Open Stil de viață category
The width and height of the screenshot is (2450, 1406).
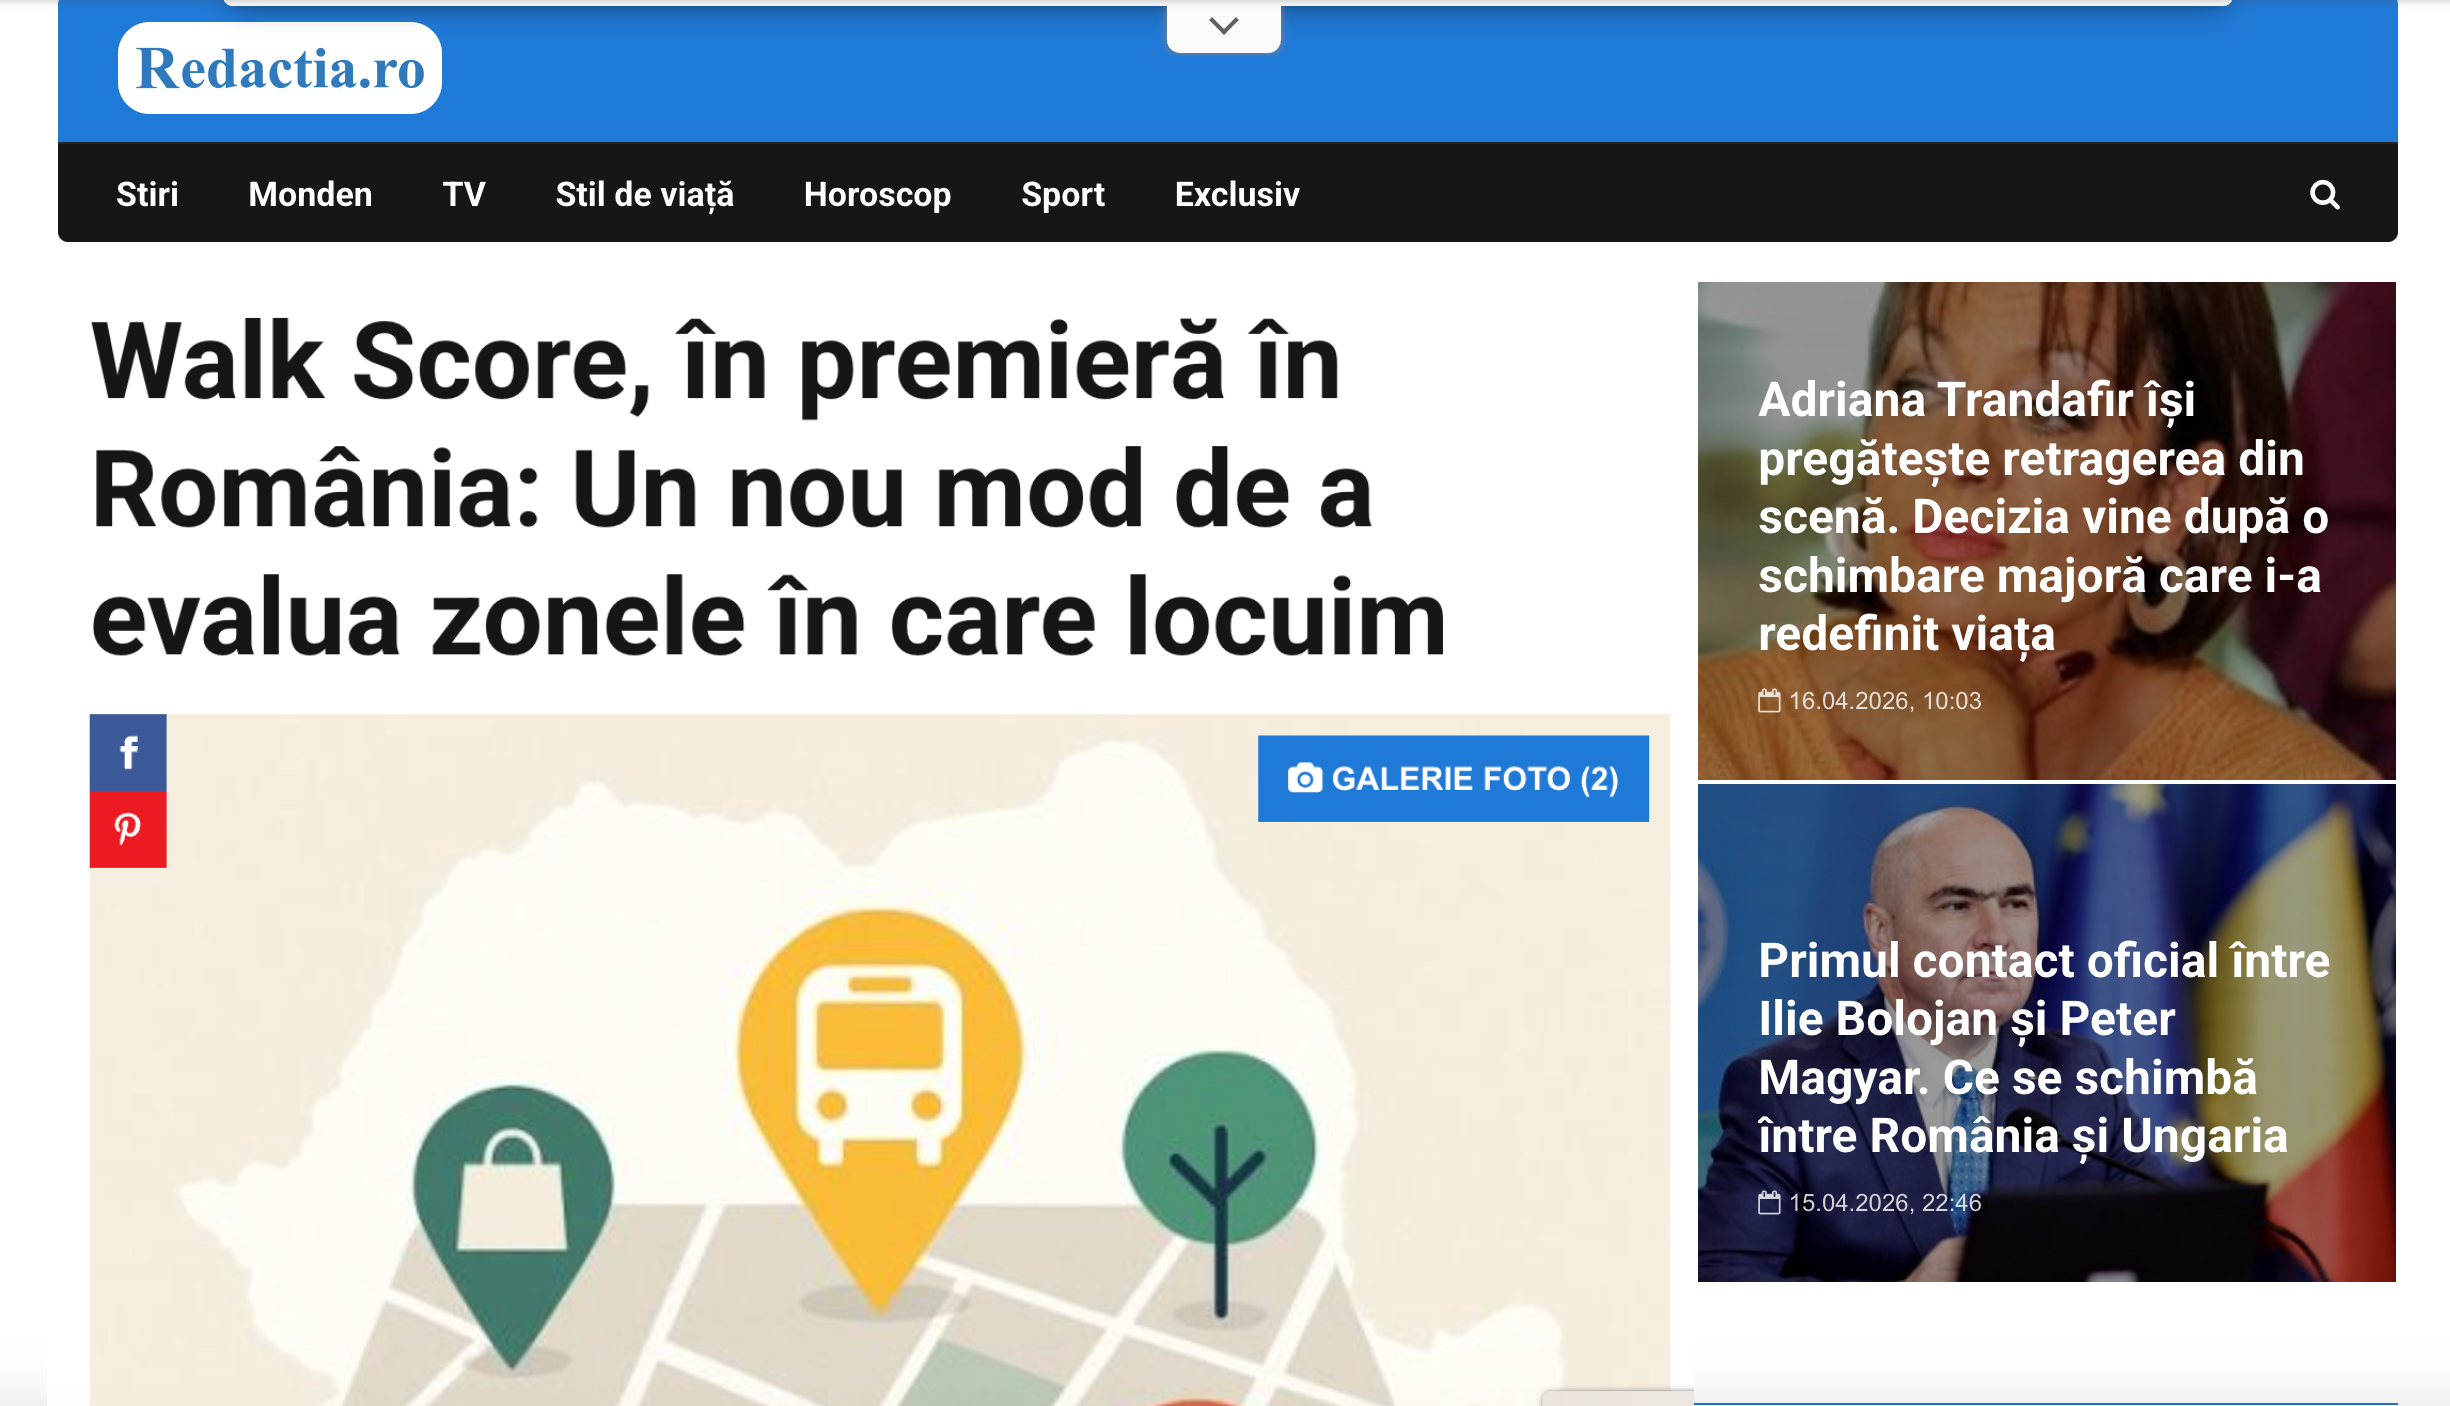point(644,194)
